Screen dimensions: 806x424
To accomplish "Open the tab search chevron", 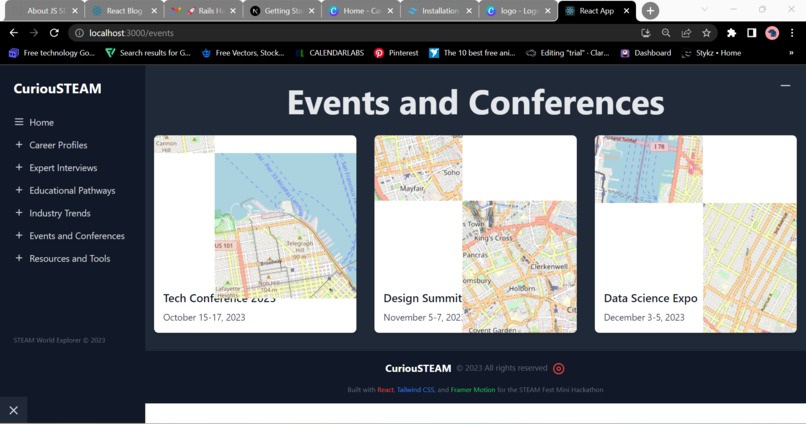I will coord(704,10).
